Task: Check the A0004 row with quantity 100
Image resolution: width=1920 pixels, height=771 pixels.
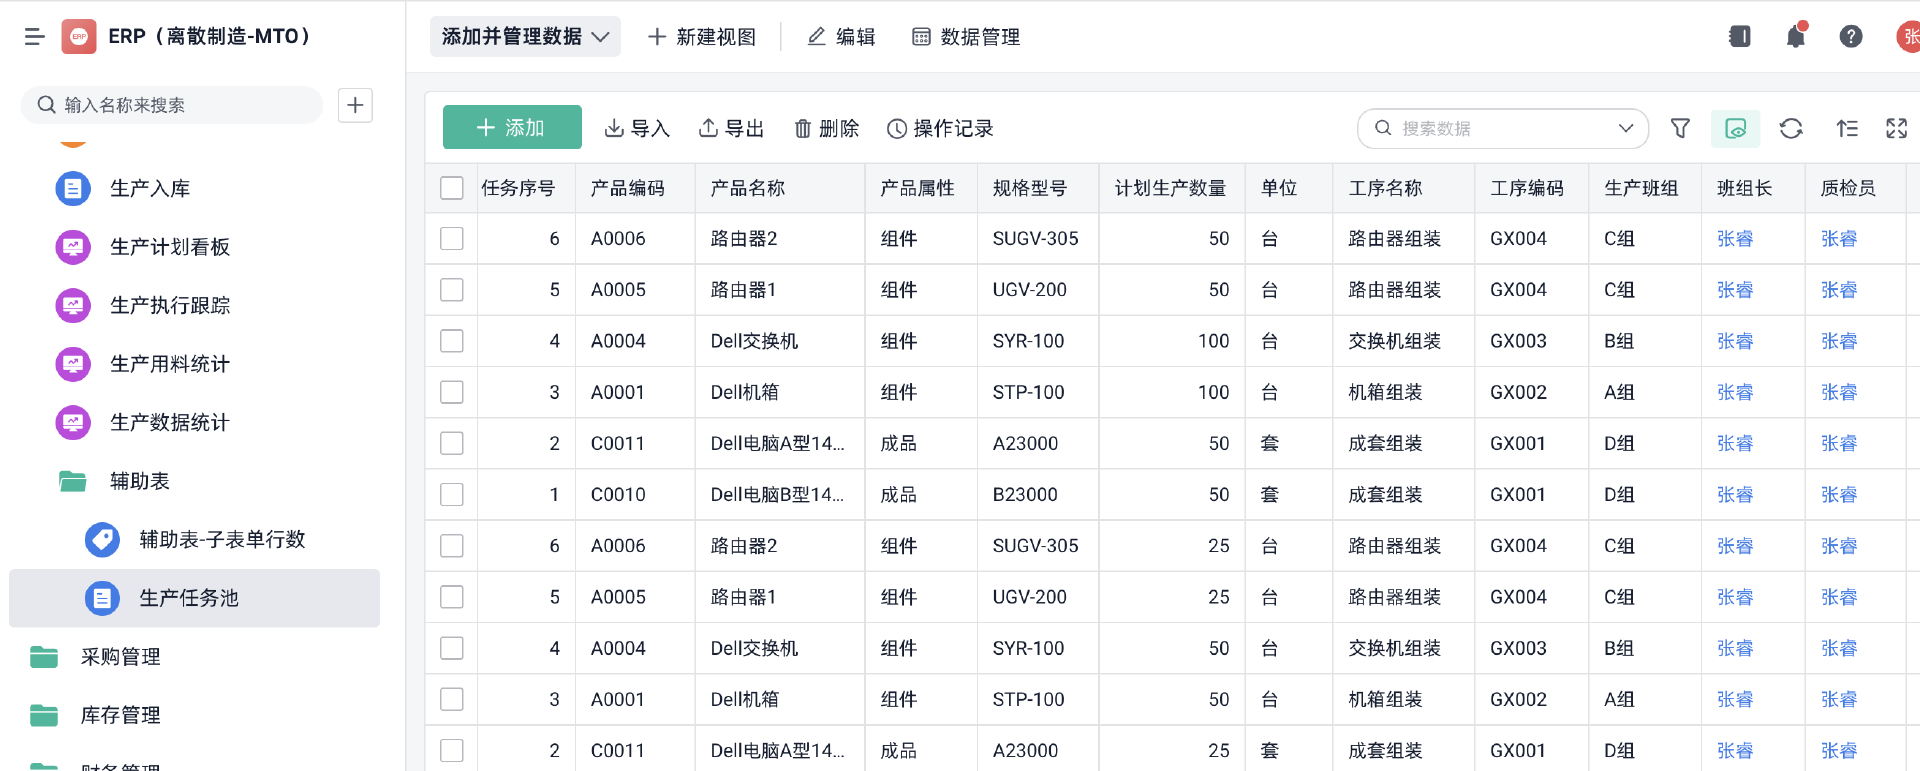Action: (x=452, y=341)
